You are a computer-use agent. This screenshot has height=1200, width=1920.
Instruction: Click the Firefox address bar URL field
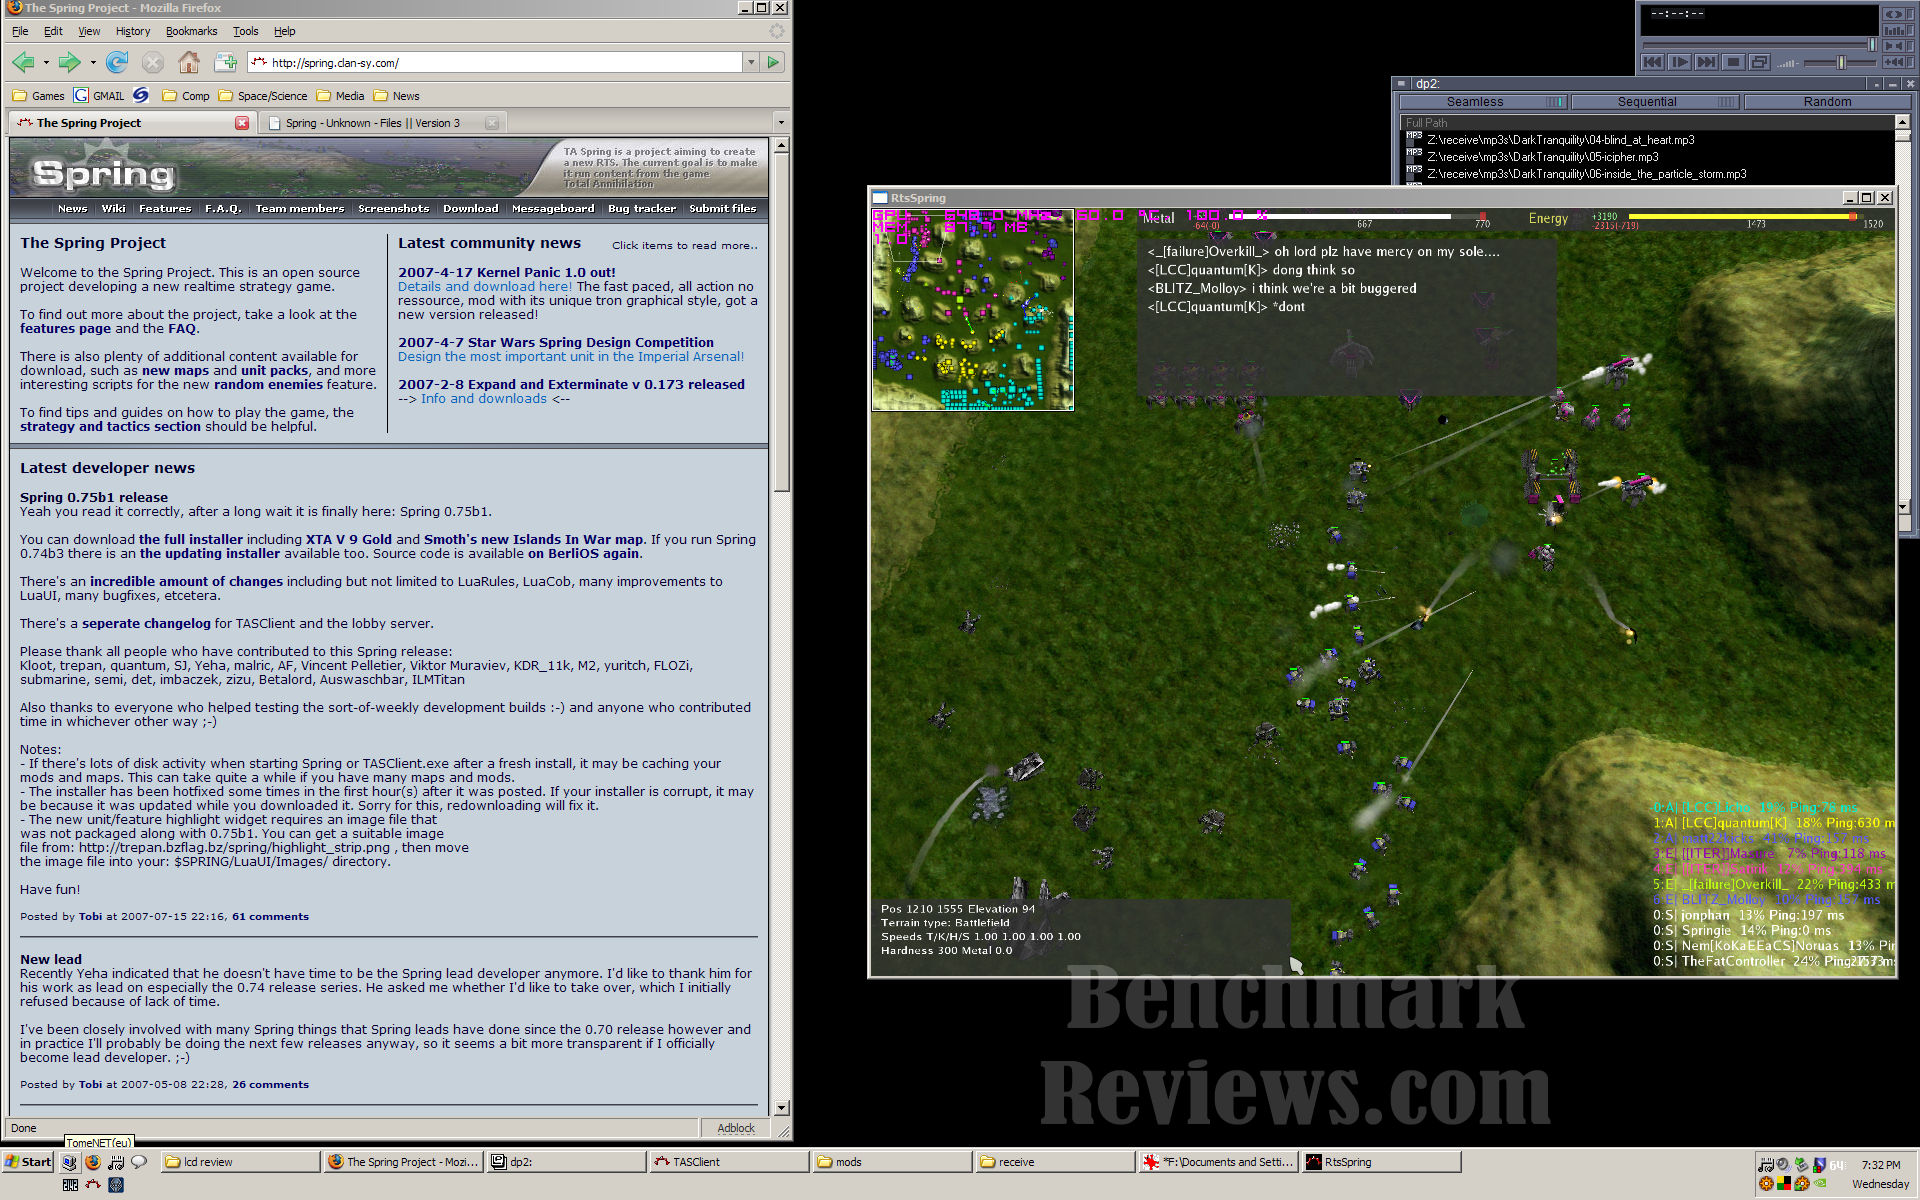495,62
